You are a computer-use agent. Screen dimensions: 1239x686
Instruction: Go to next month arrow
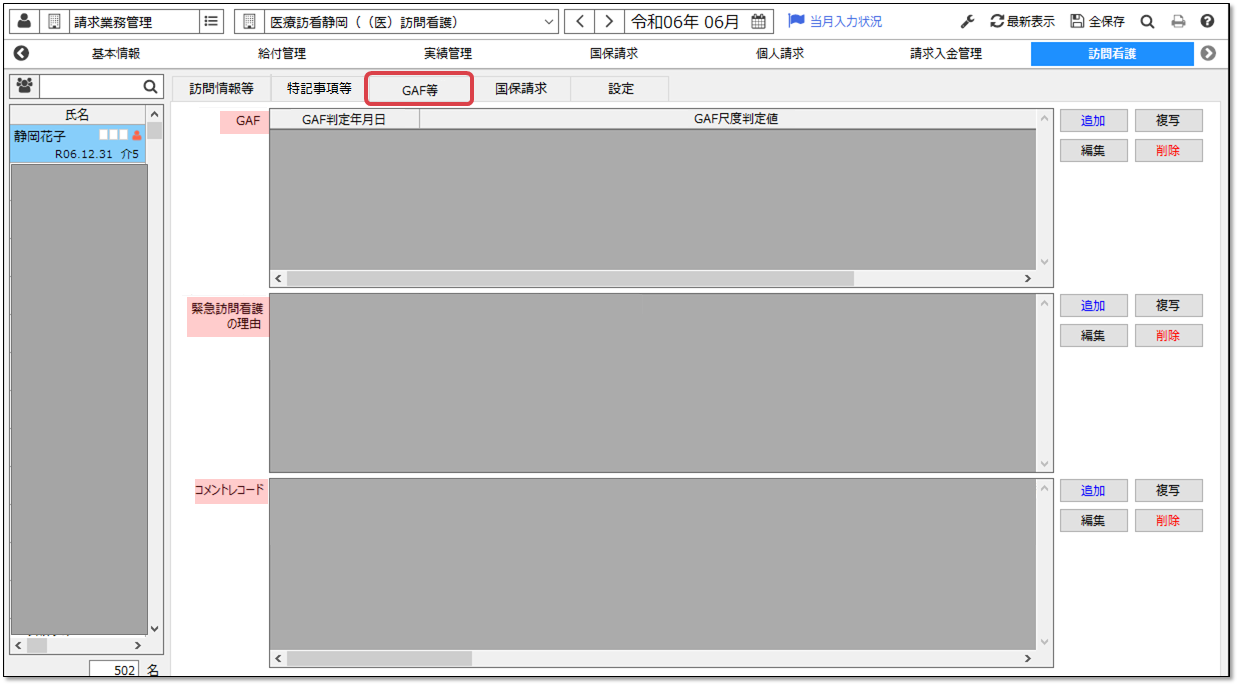(608, 21)
